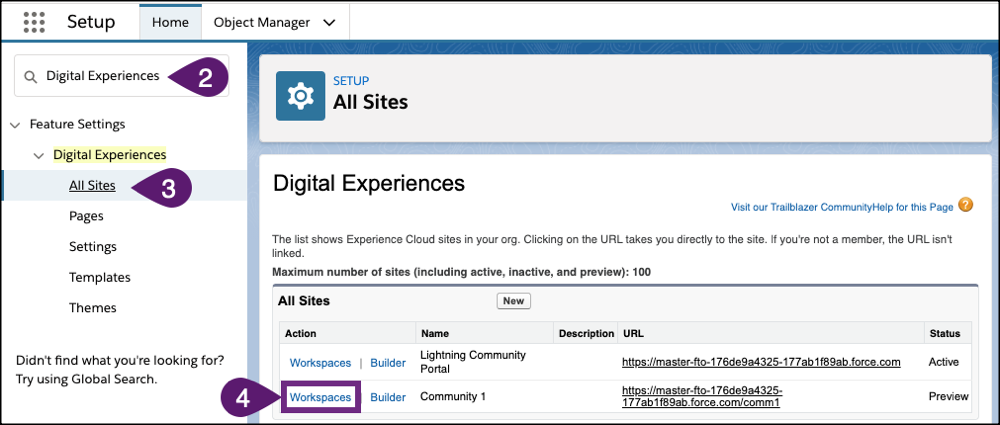This screenshot has width=1000, height=425.
Task: Click the SETUP breadcrumb link
Action: pos(351,81)
